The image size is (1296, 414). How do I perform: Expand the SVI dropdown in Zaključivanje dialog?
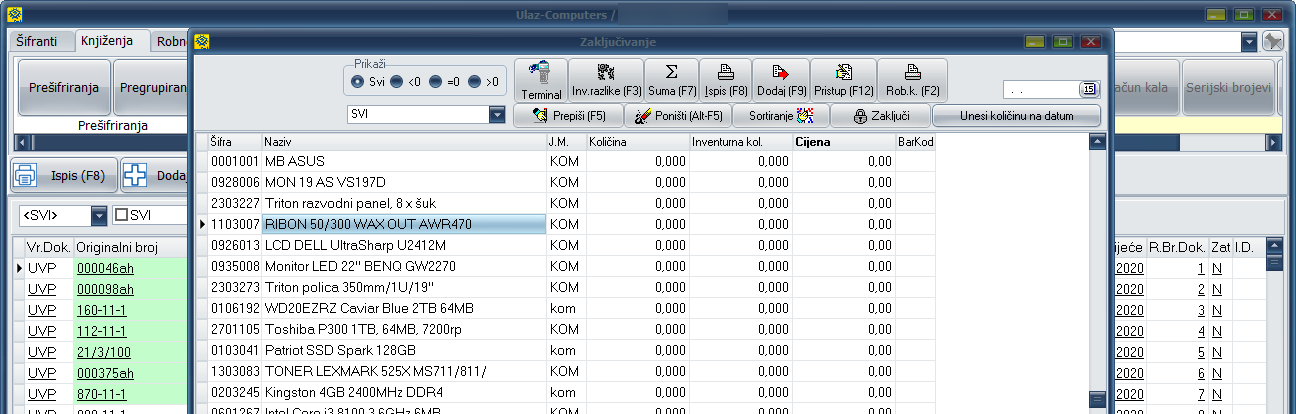pyautogui.click(x=497, y=116)
